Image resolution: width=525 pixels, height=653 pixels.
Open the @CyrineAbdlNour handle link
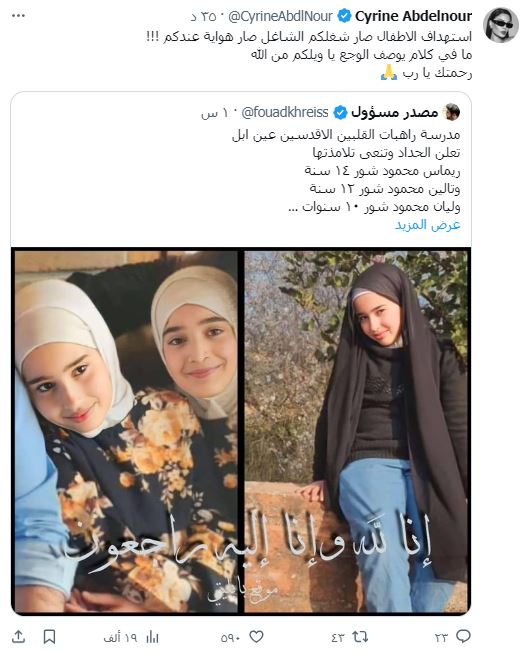coord(281,17)
